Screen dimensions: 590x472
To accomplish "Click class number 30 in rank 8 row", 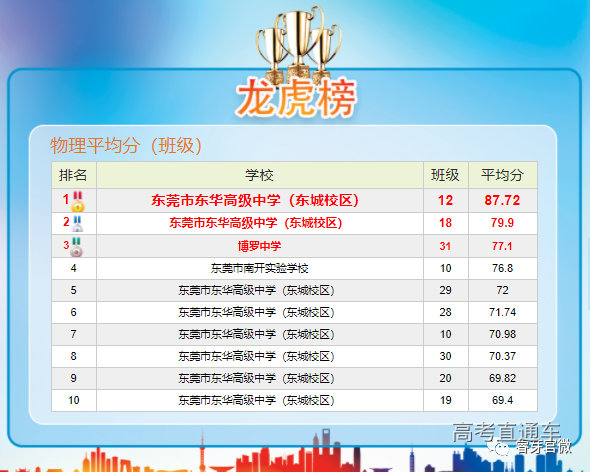I will pyautogui.click(x=446, y=356).
